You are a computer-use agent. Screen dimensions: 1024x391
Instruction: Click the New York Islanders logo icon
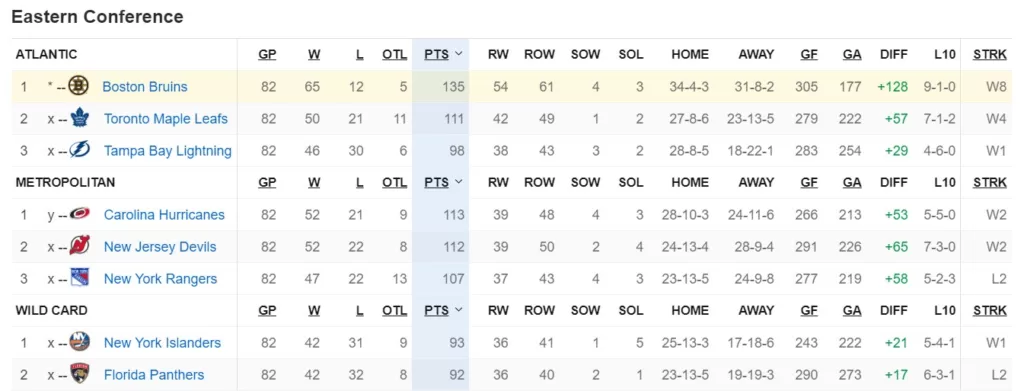80,342
